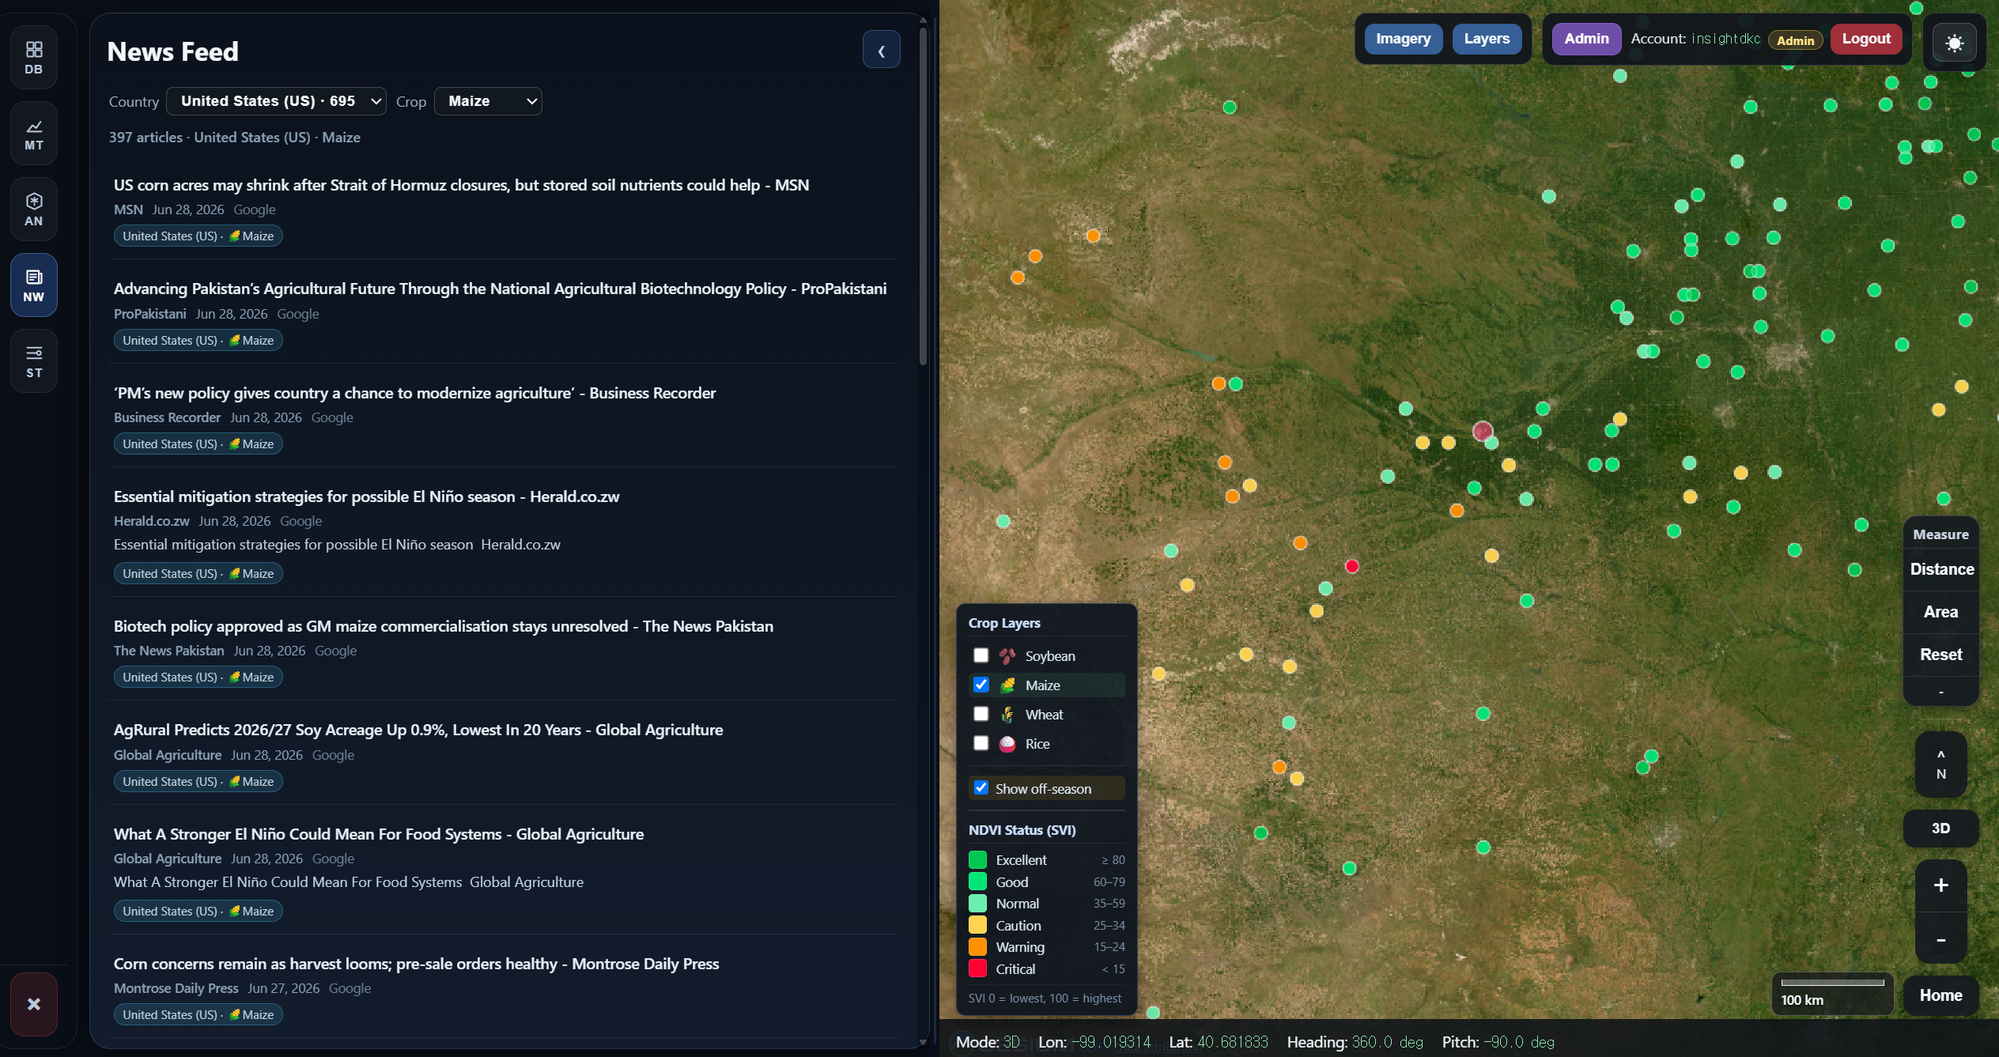Viewport: 1999px width, 1057px height.
Task: Click the Montrose Daily Press source name
Action: (176, 989)
